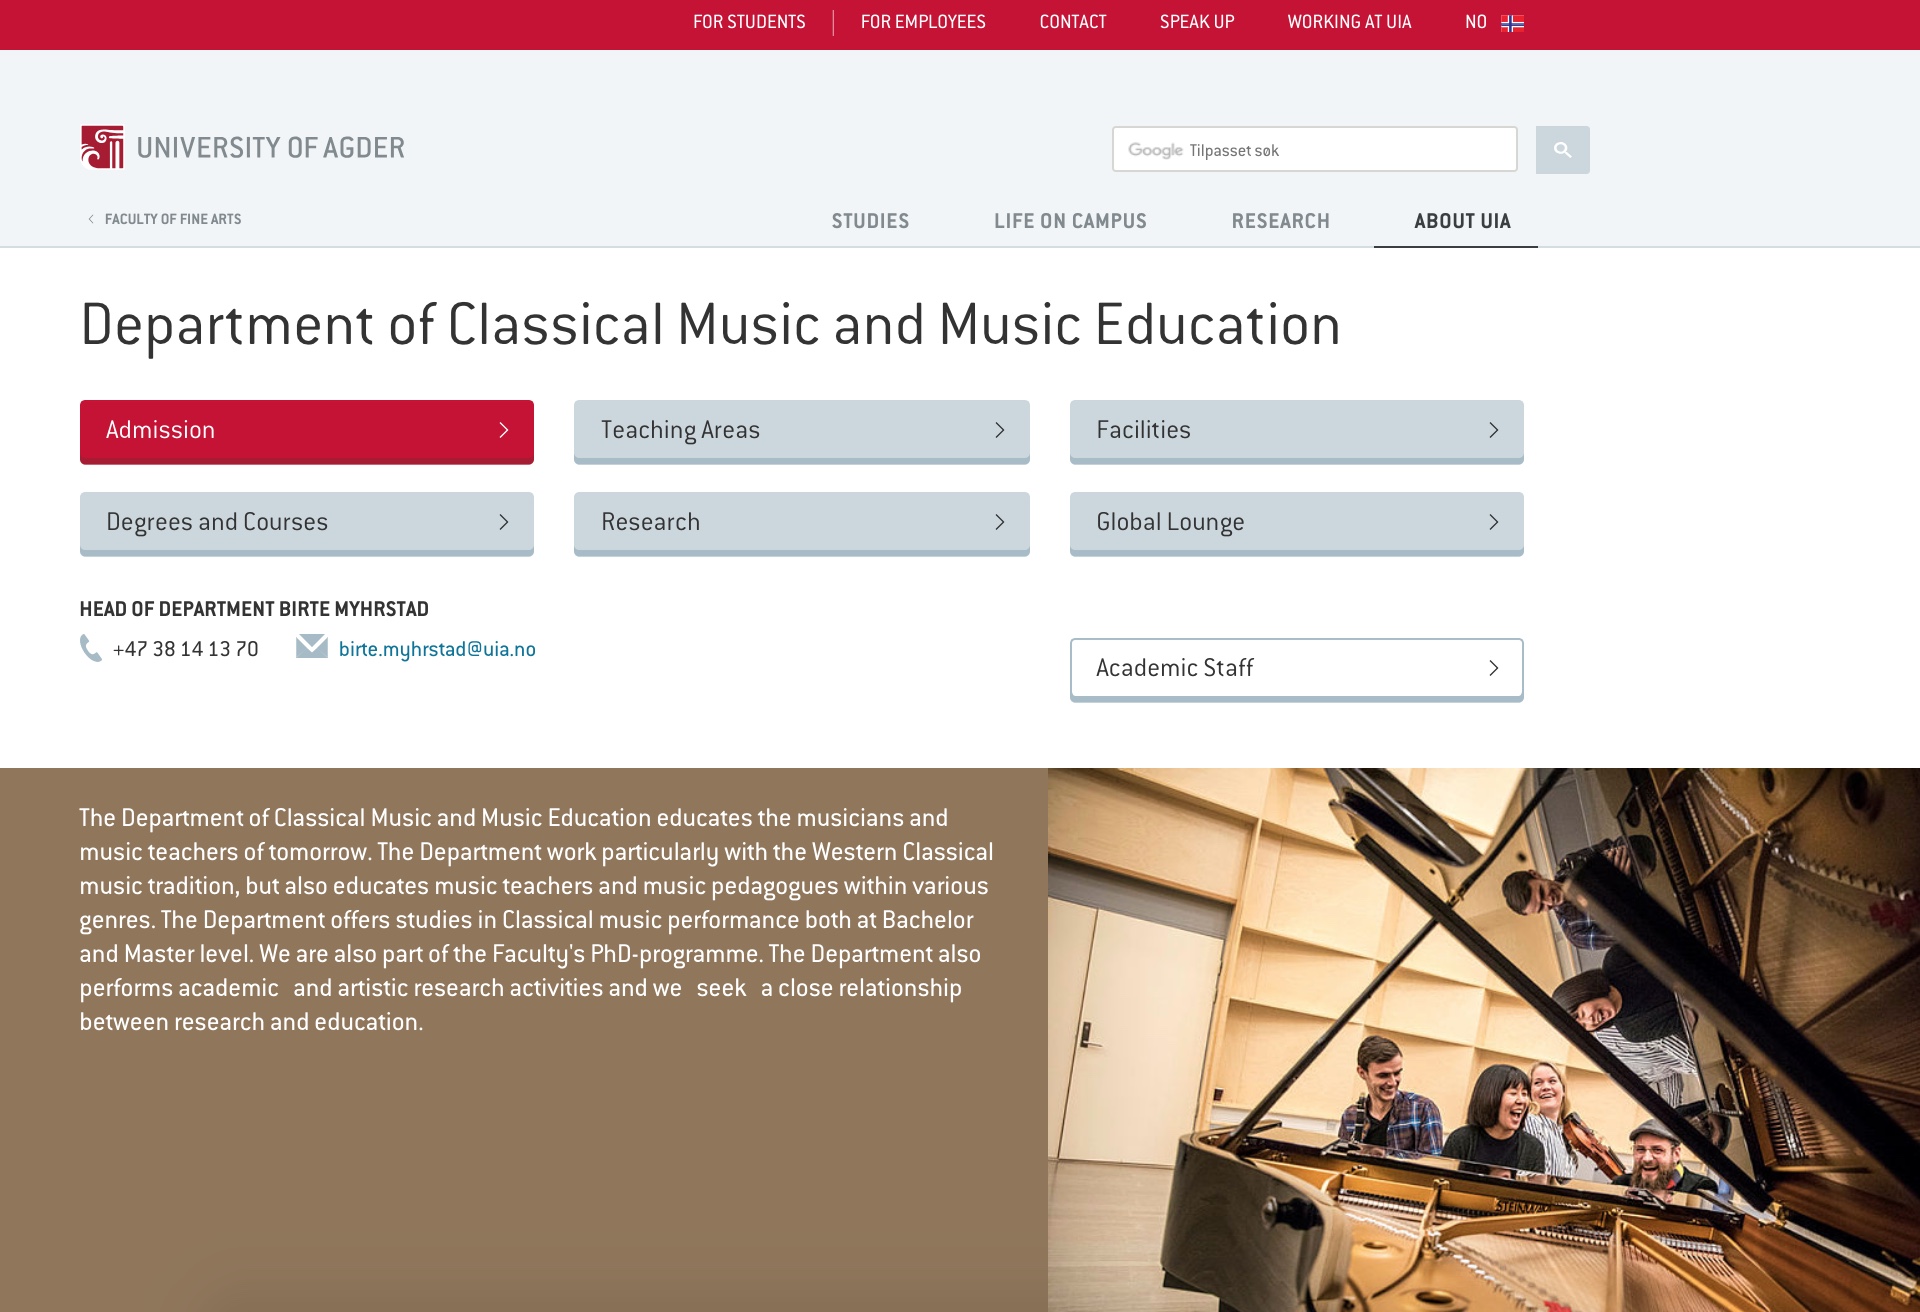1920x1312 pixels.
Task: Click the arrow on the Admission button
Action: (x=504, y=430)
